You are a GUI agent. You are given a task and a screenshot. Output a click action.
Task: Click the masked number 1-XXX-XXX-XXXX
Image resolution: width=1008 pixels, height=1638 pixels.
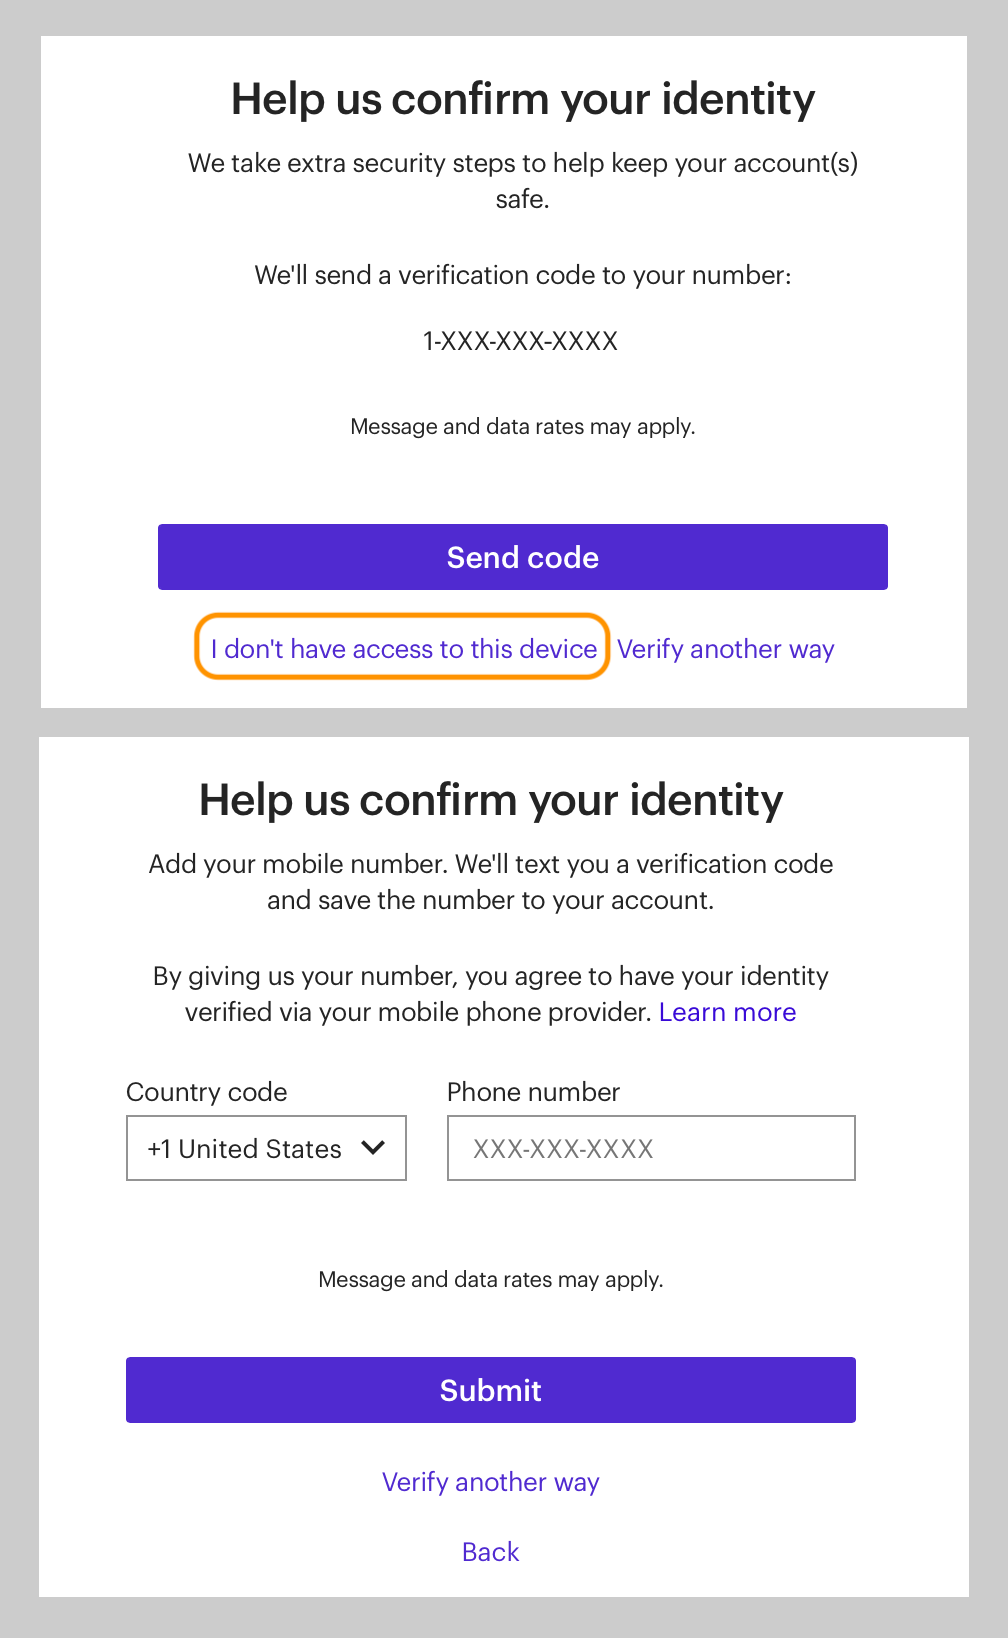tap(520, 341)
